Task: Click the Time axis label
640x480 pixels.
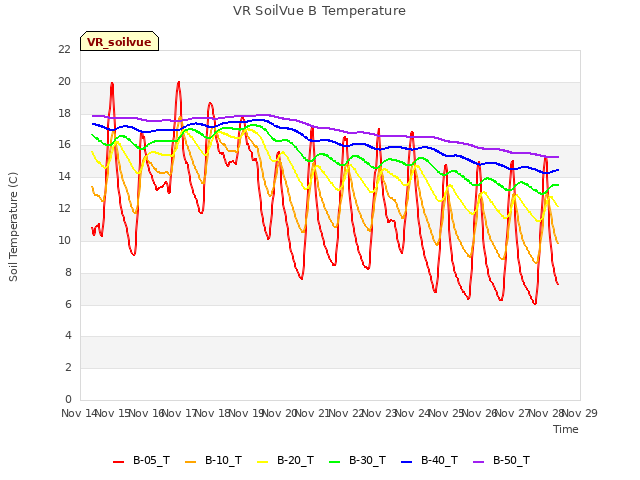Action: [x=566, y=429]
